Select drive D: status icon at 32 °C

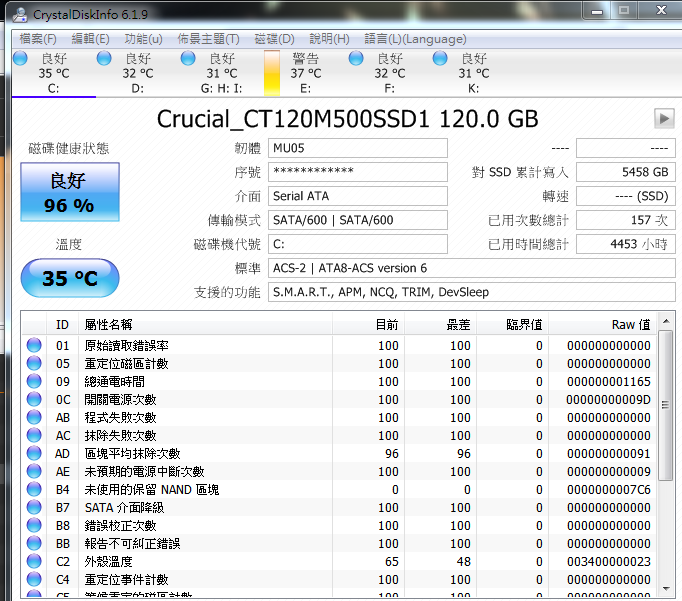[104, 58]
